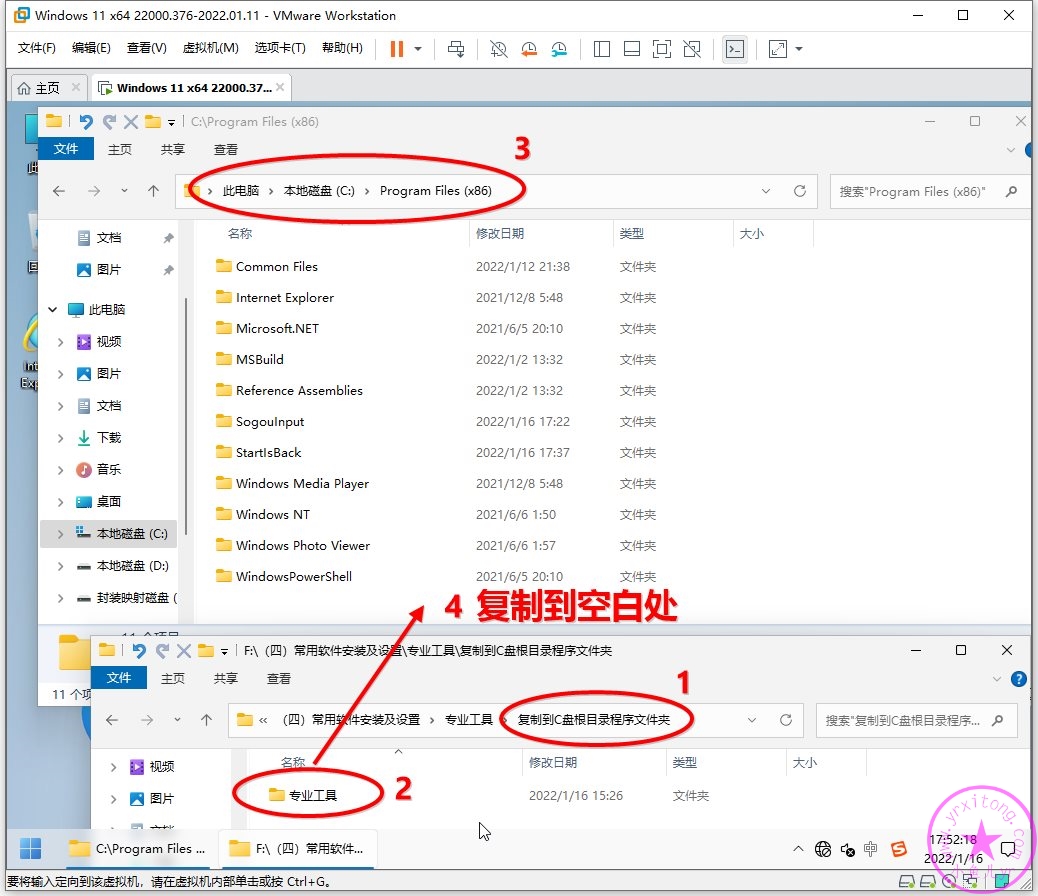Click back arrow in Program Files window
Image resolution: width=1038 pixels, height=896 pixels.
pos(59,191)
